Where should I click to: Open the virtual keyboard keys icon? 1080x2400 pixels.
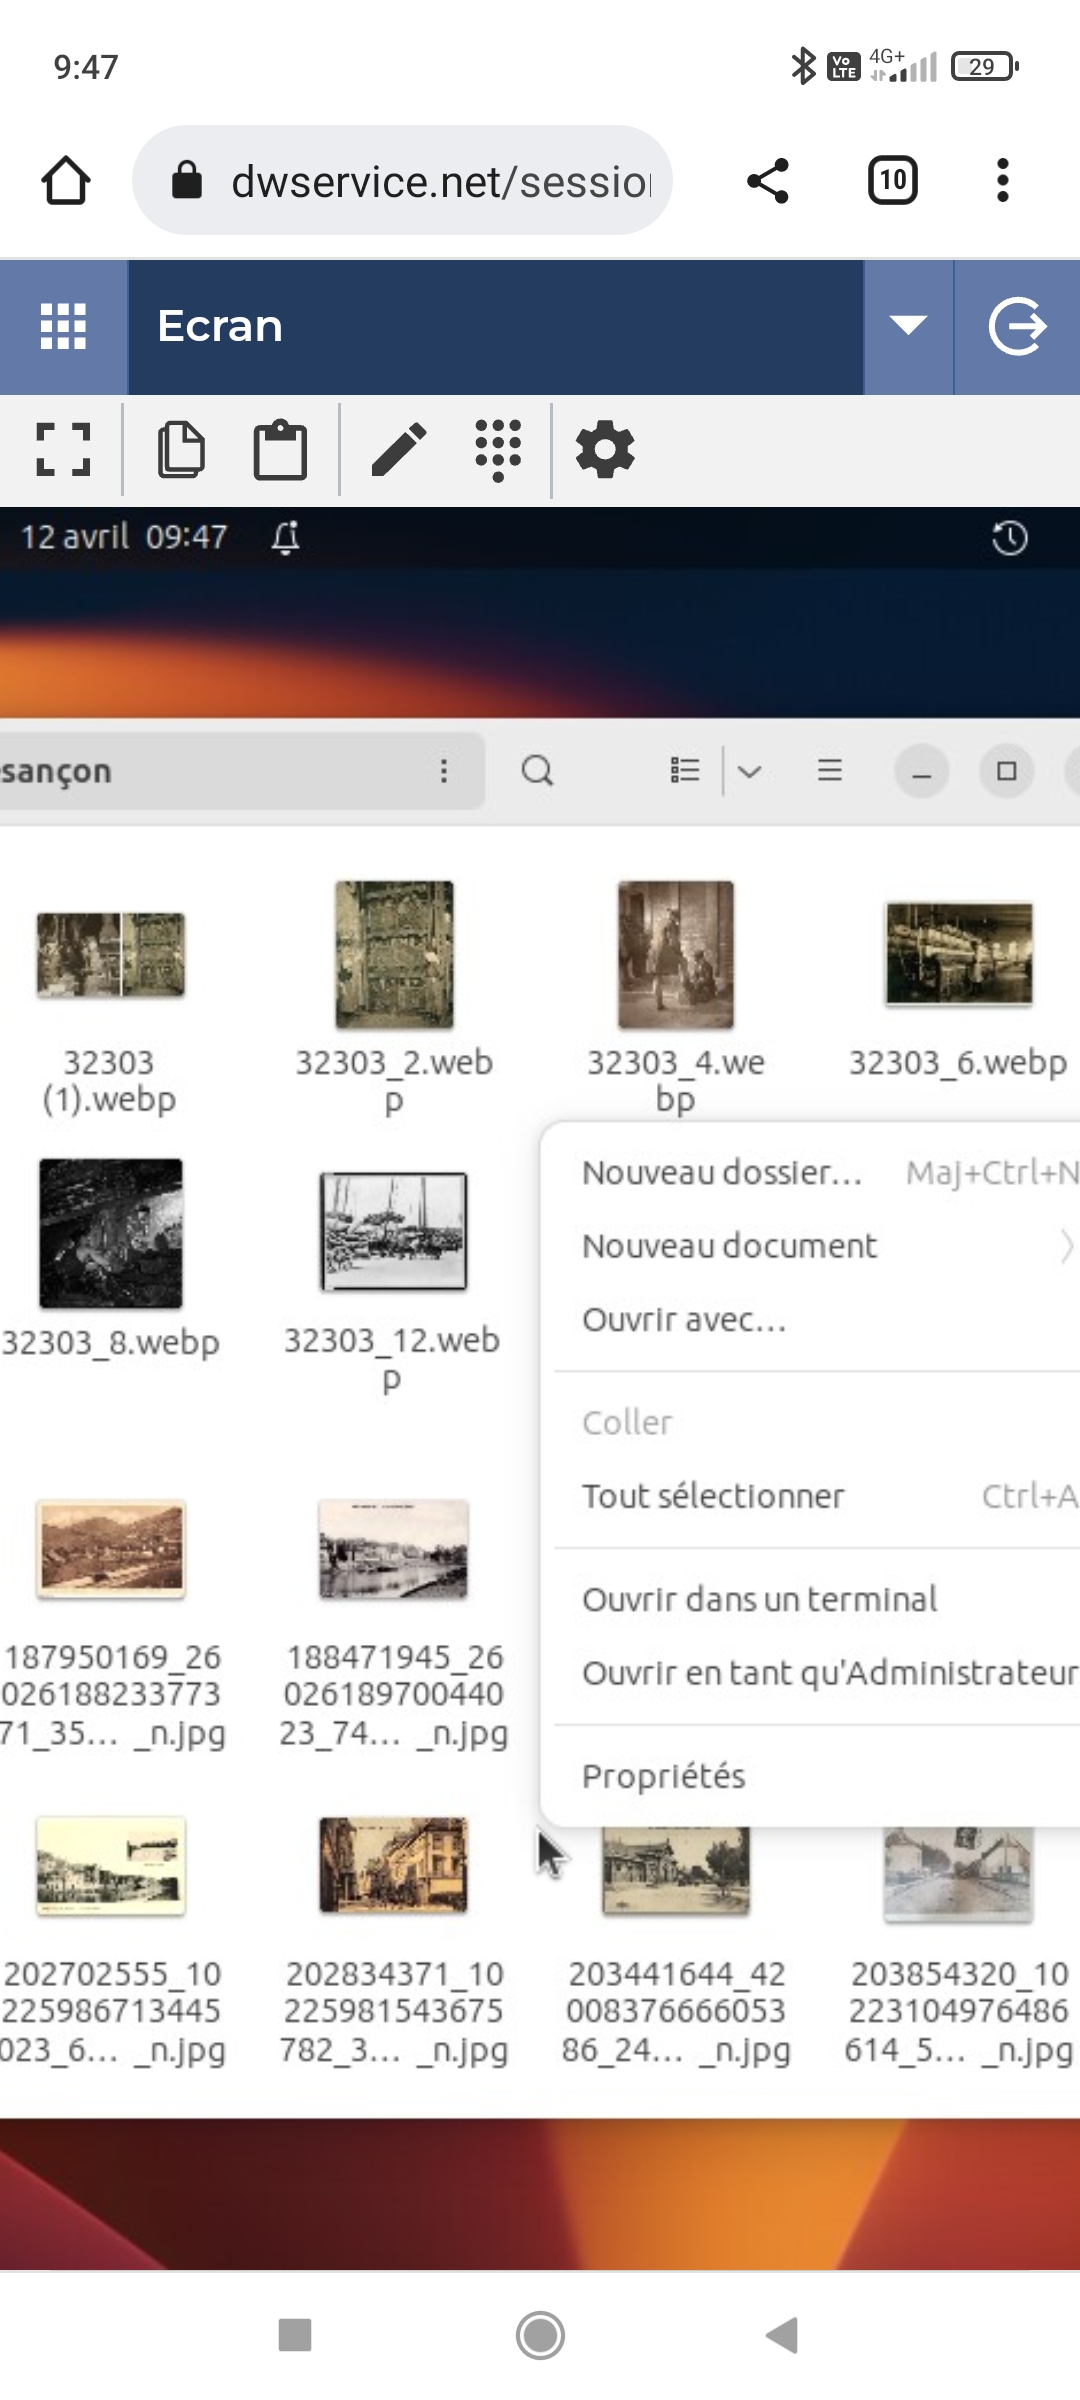(497, 449)
